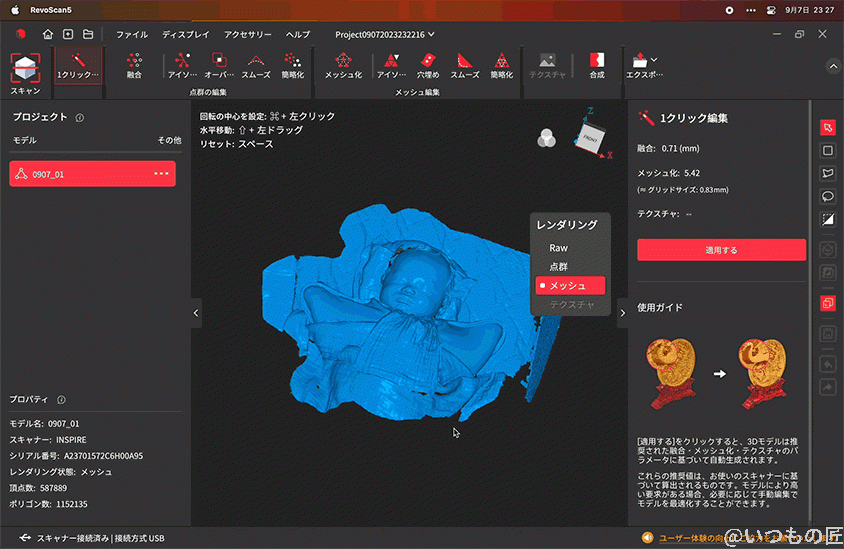The image size is (844, 549).
Task: Switch rendering to 点群 point cloud
Action: point(558,266)
